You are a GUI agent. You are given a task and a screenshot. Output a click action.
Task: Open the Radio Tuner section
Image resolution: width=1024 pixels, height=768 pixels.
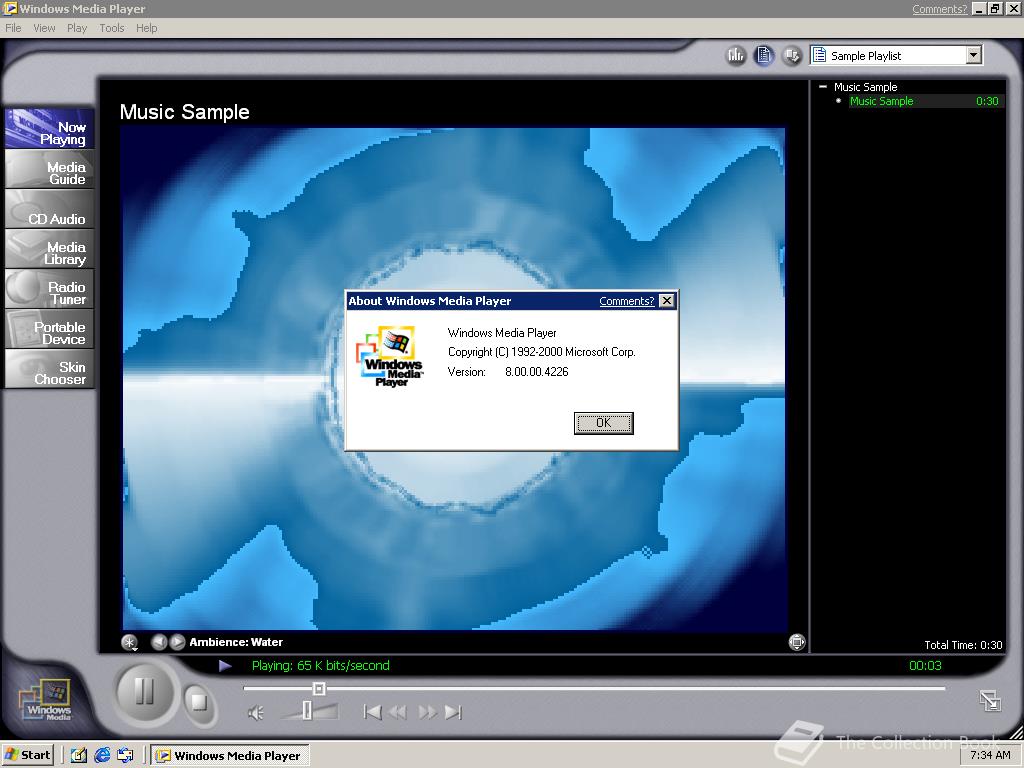50,289
